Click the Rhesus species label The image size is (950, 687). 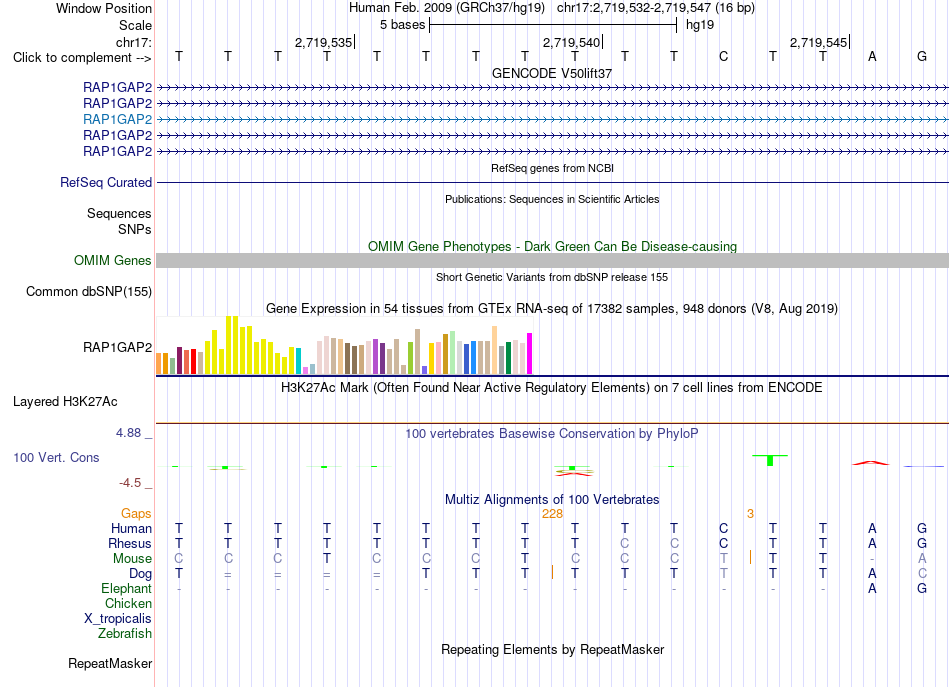130,543
